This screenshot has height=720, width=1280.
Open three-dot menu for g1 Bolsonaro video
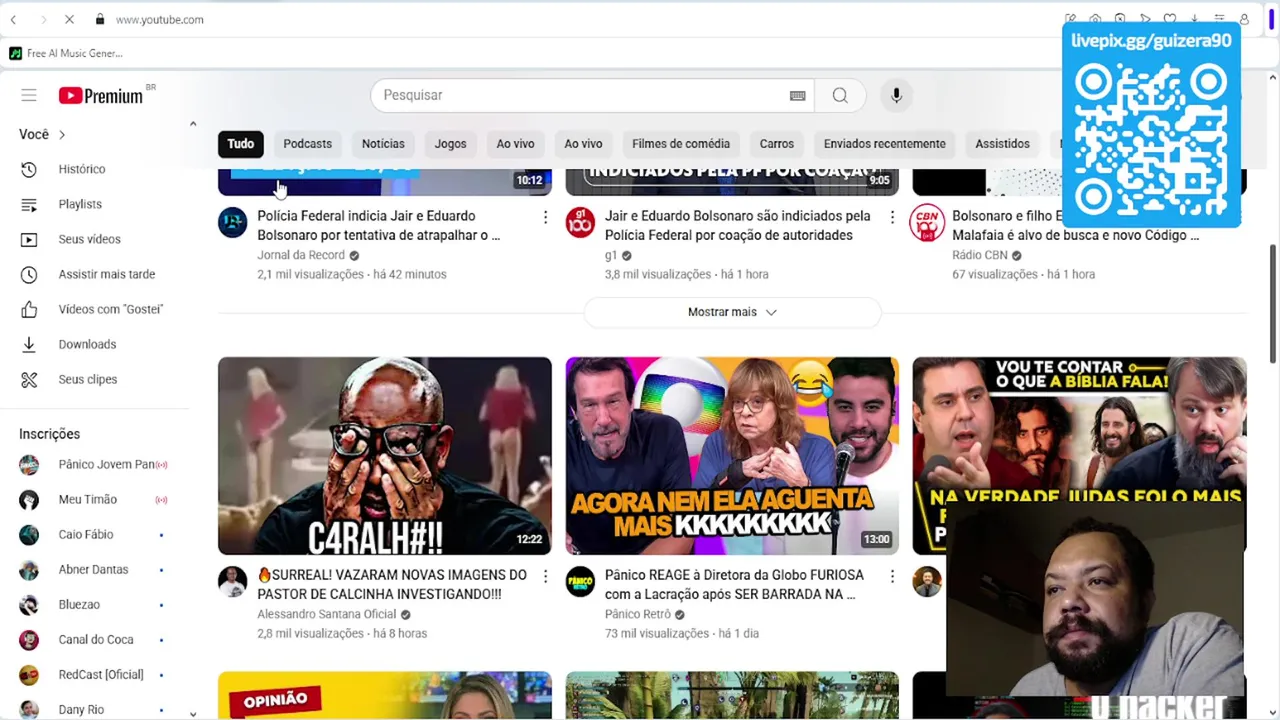(x=892, y=217)
